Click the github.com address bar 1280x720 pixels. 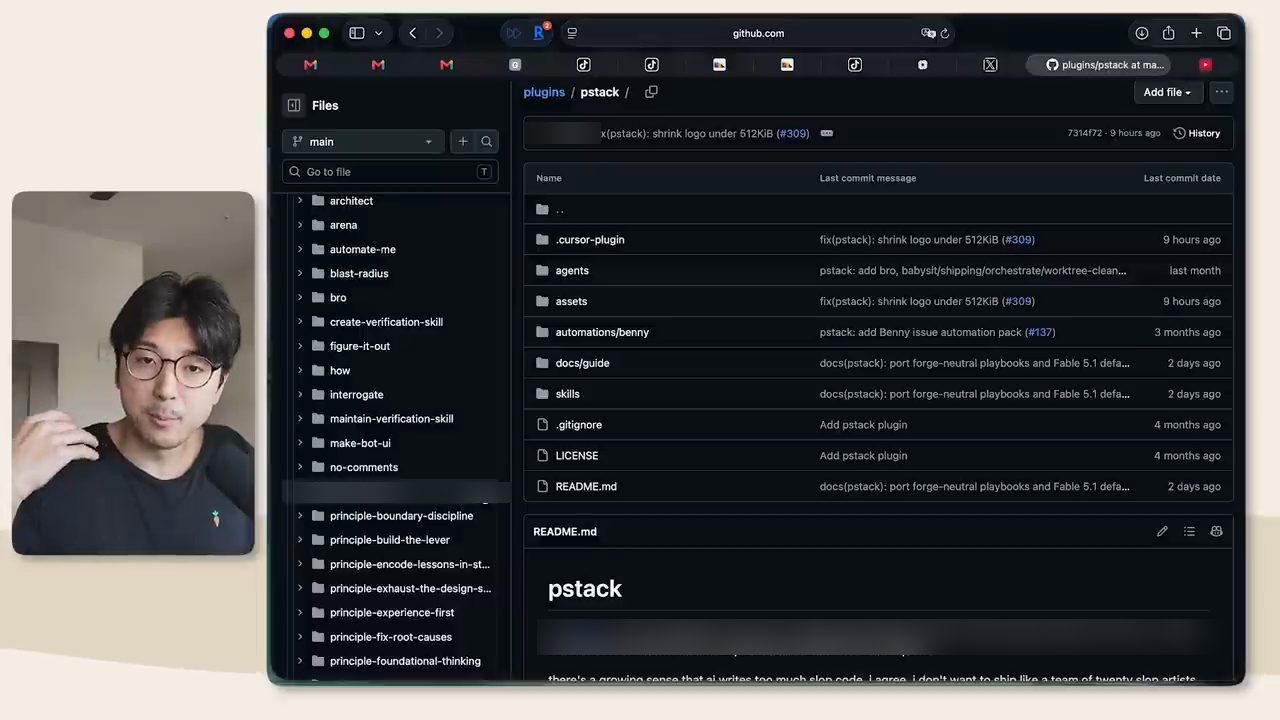(758, 33)
